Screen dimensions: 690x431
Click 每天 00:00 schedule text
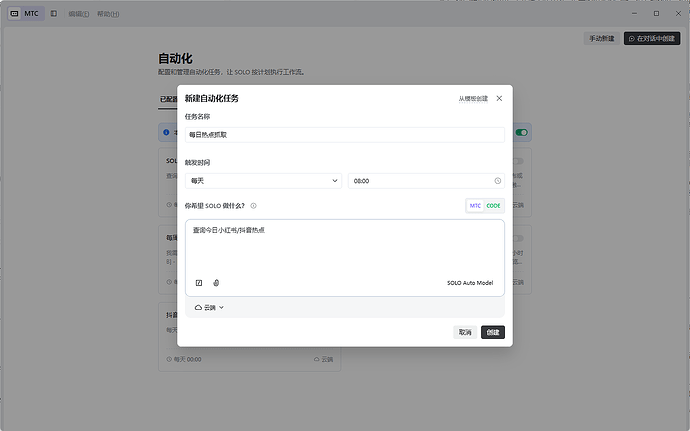click(187, 360)
